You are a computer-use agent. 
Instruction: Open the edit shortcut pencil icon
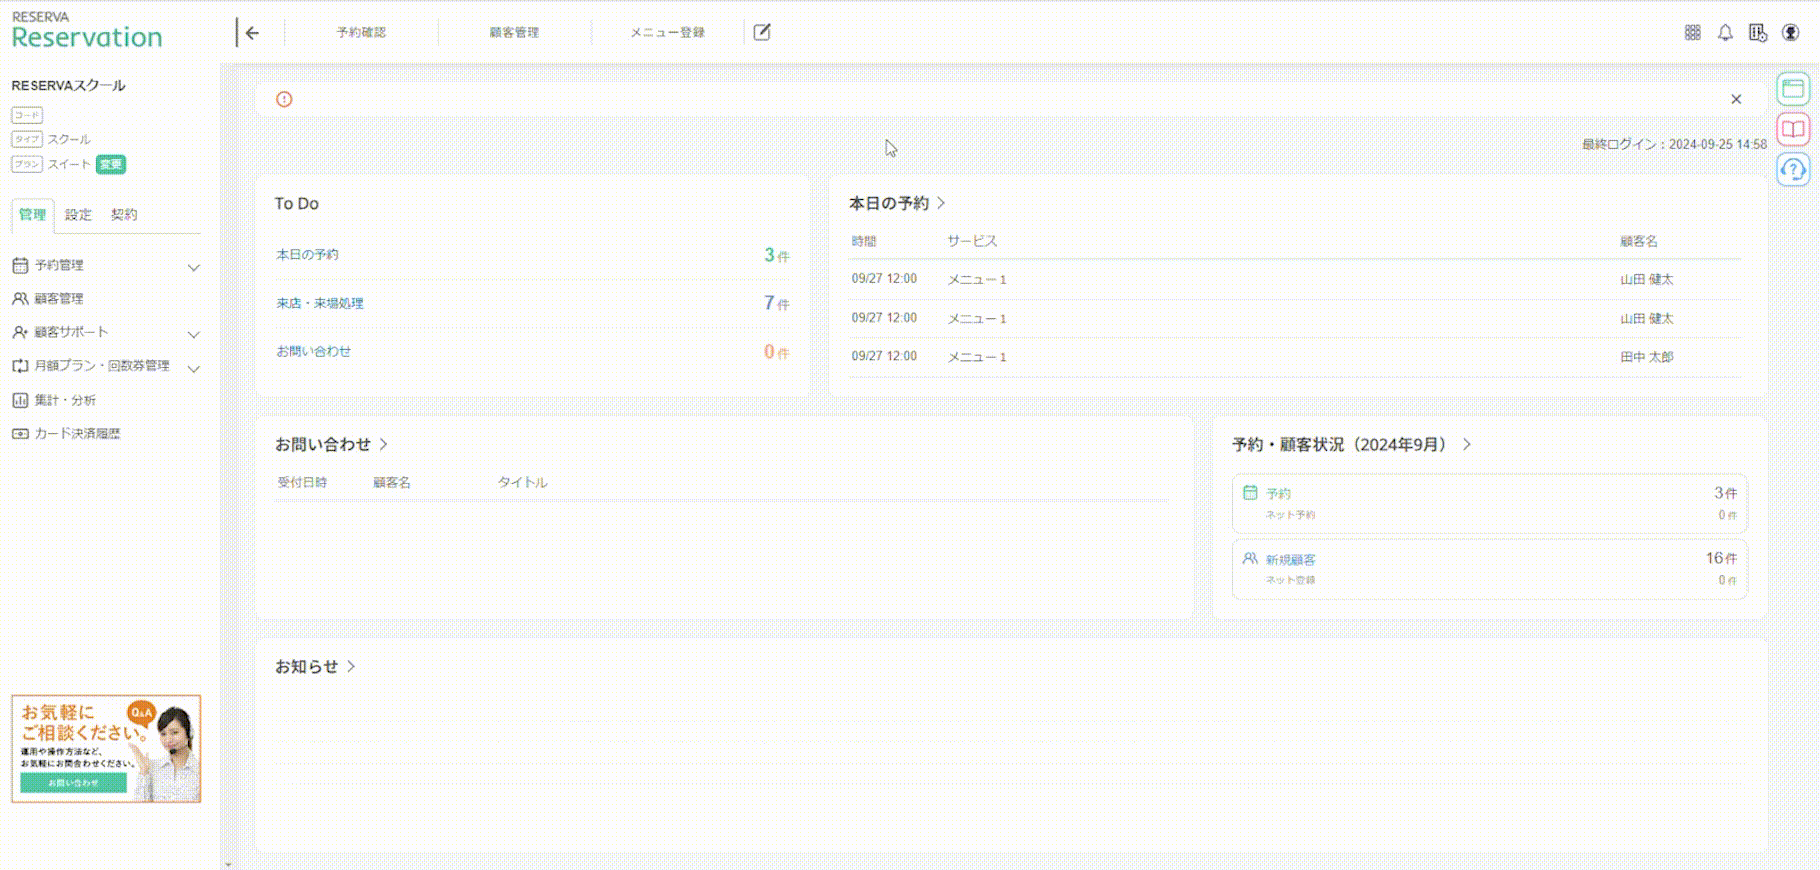pos(762,33)
